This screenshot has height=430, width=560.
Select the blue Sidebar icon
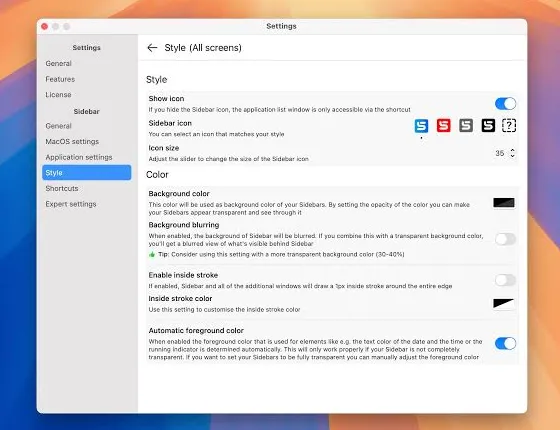click(x=421, y=126)
